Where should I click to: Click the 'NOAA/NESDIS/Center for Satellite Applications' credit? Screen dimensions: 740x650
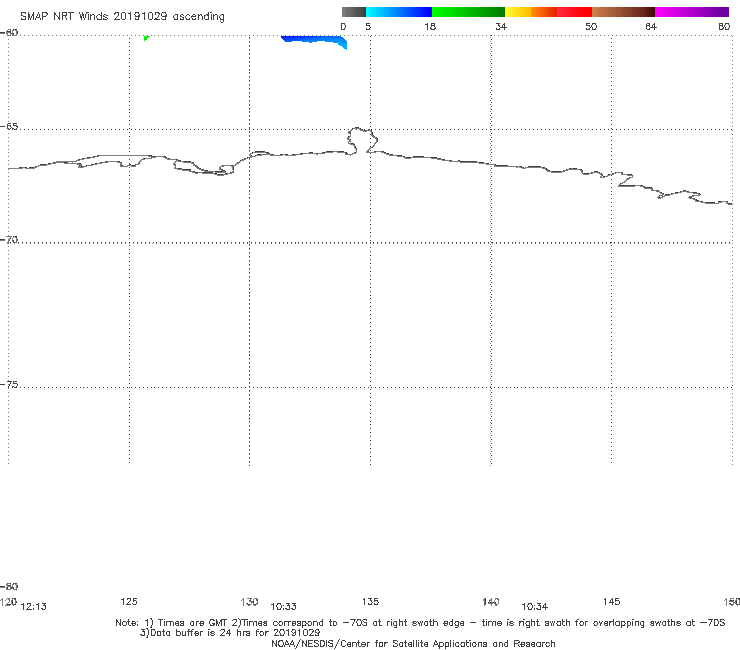(413, 643)
